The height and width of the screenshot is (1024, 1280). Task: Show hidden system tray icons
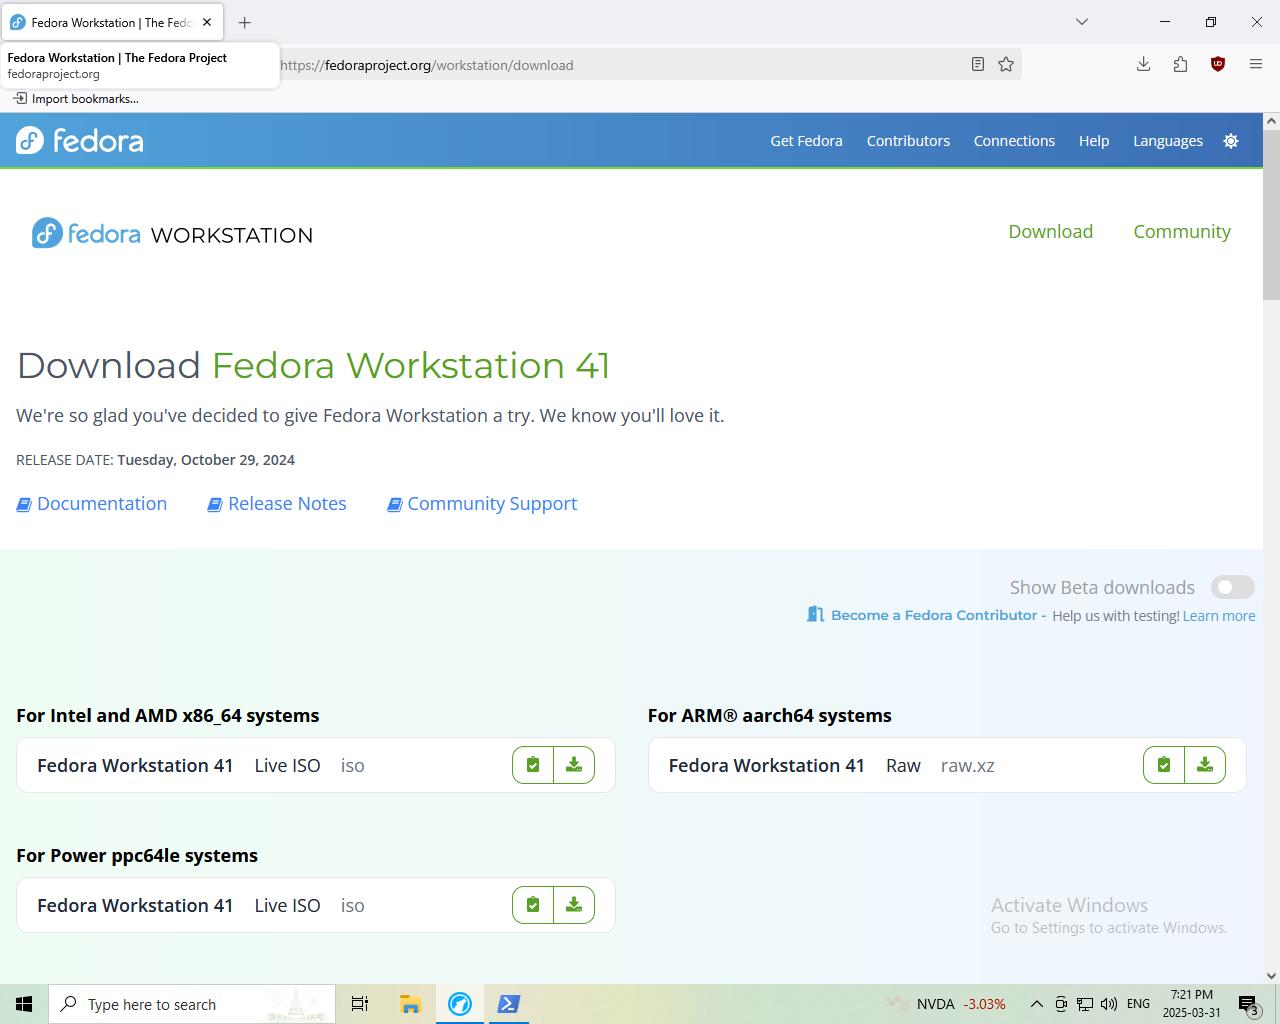click(x=1036, y=1004)
